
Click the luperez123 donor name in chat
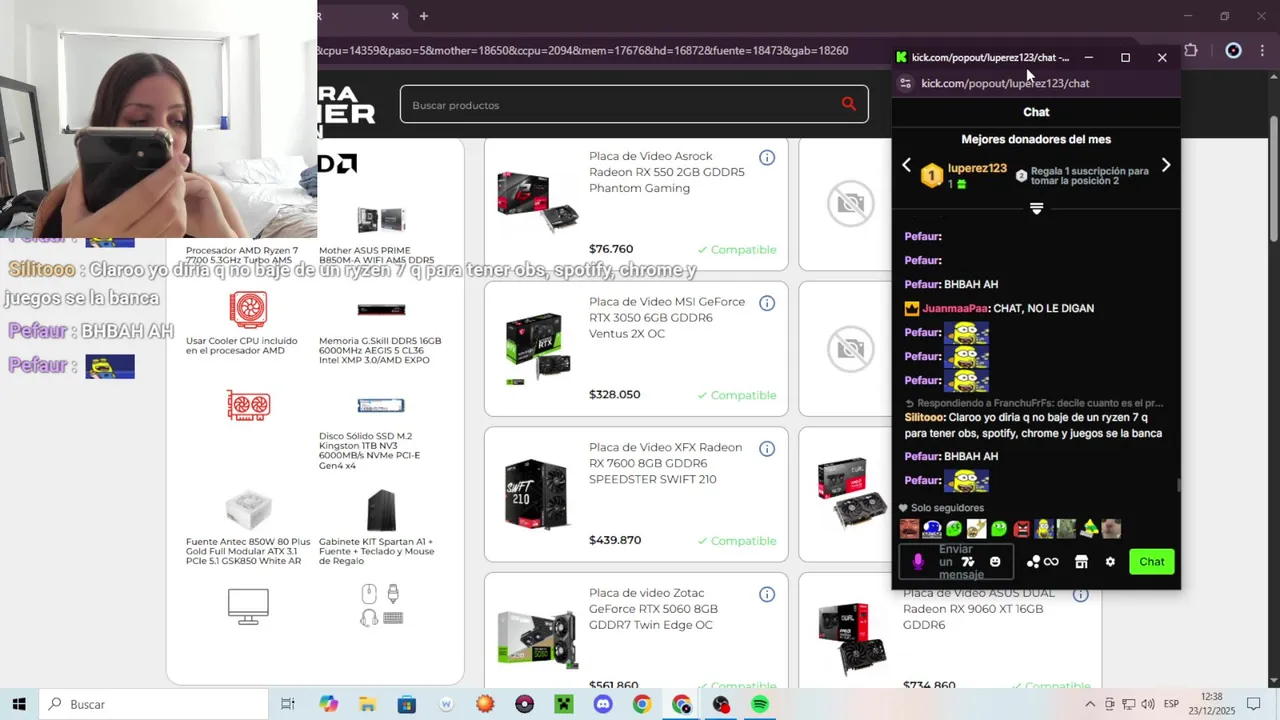tap(977, 168)
